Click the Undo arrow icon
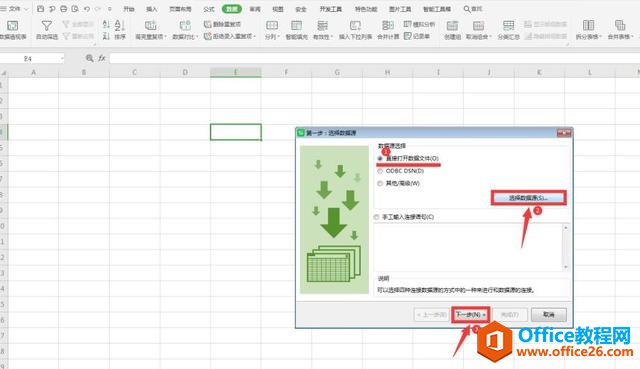640x369 pixels. [x=87, y=9]
